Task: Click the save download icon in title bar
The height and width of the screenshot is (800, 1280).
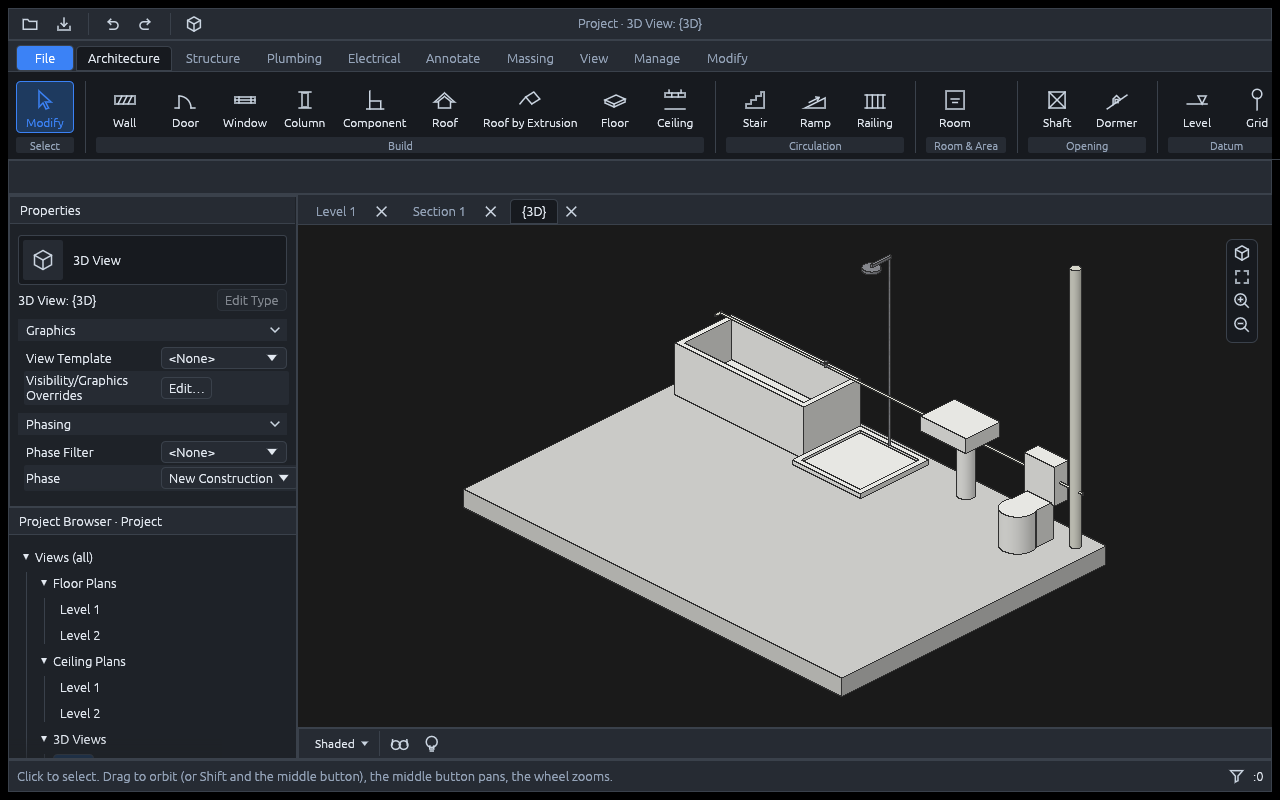Action: click(x=64, y=24)
